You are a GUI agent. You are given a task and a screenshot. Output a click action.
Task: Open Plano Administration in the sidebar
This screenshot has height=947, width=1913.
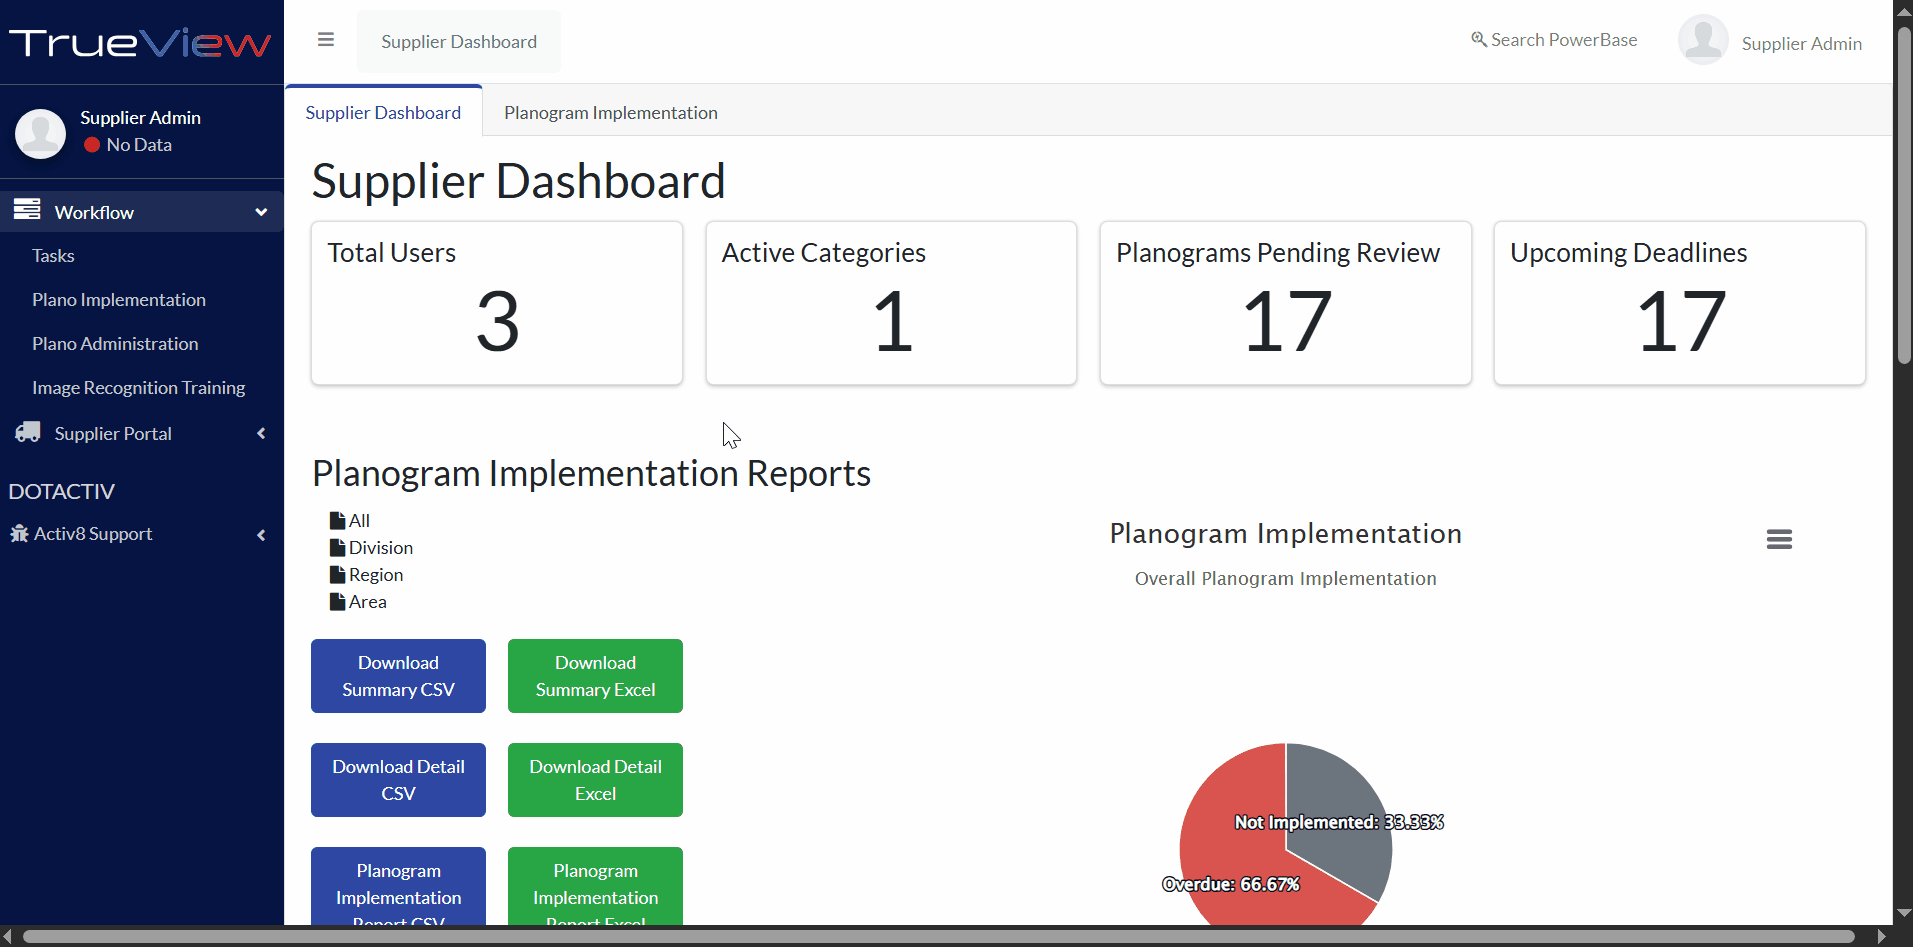tap(115, 344)
